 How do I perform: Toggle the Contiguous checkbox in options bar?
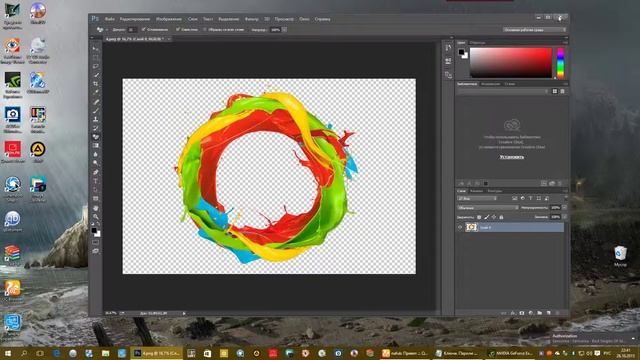tap(178, 29)
